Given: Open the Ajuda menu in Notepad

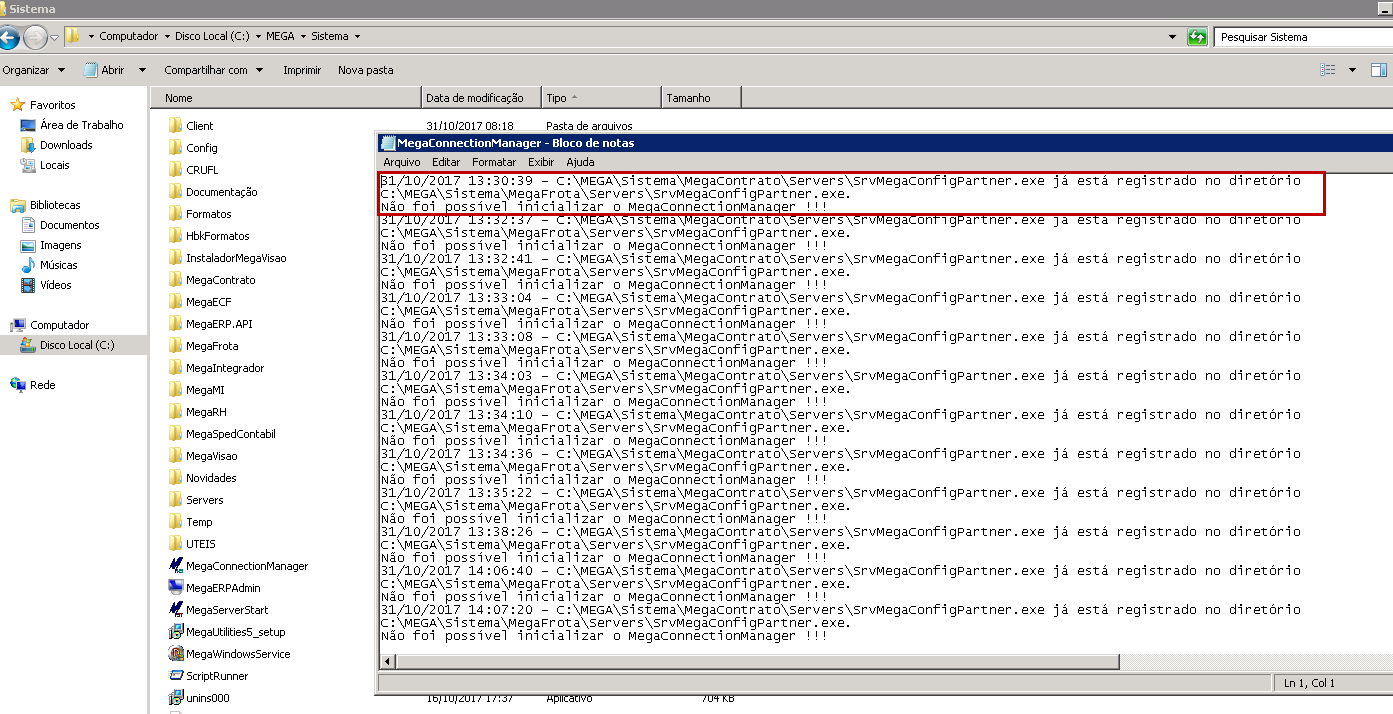Looking at the screenshot, I should coord(580,162).
